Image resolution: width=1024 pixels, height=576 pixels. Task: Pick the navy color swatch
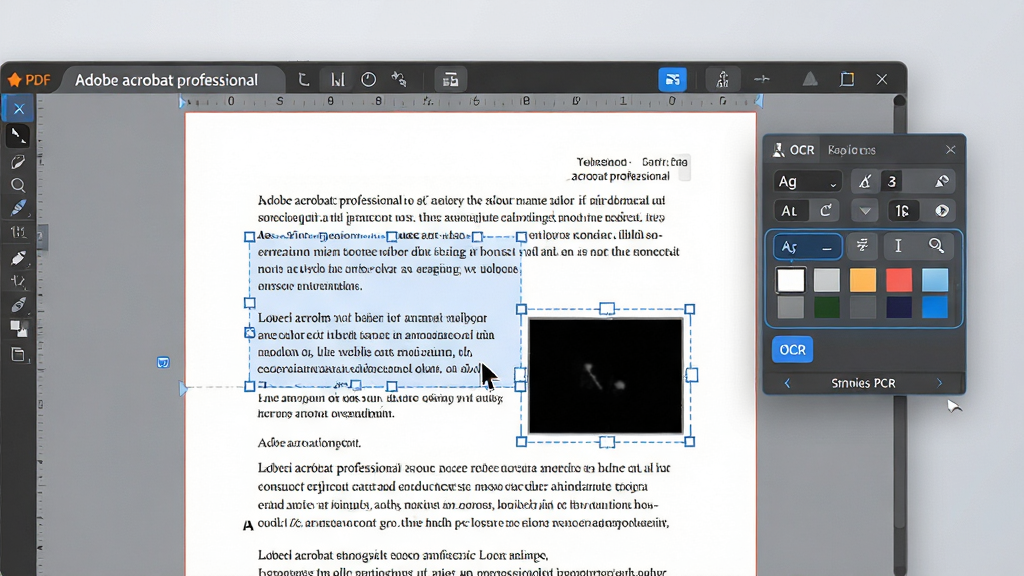899,307
